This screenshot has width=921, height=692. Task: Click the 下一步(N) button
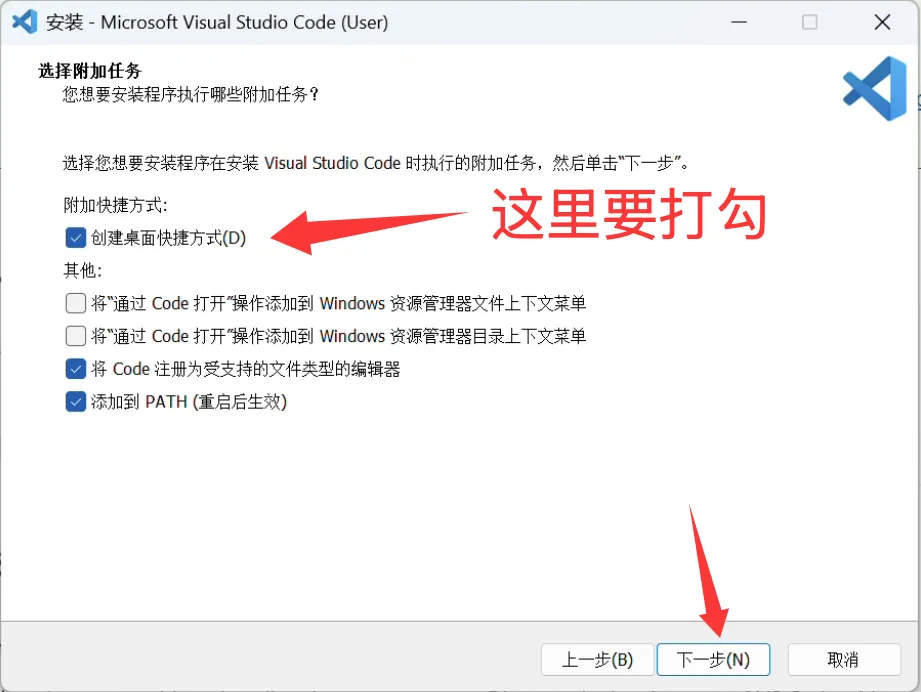tap(713, 660)
